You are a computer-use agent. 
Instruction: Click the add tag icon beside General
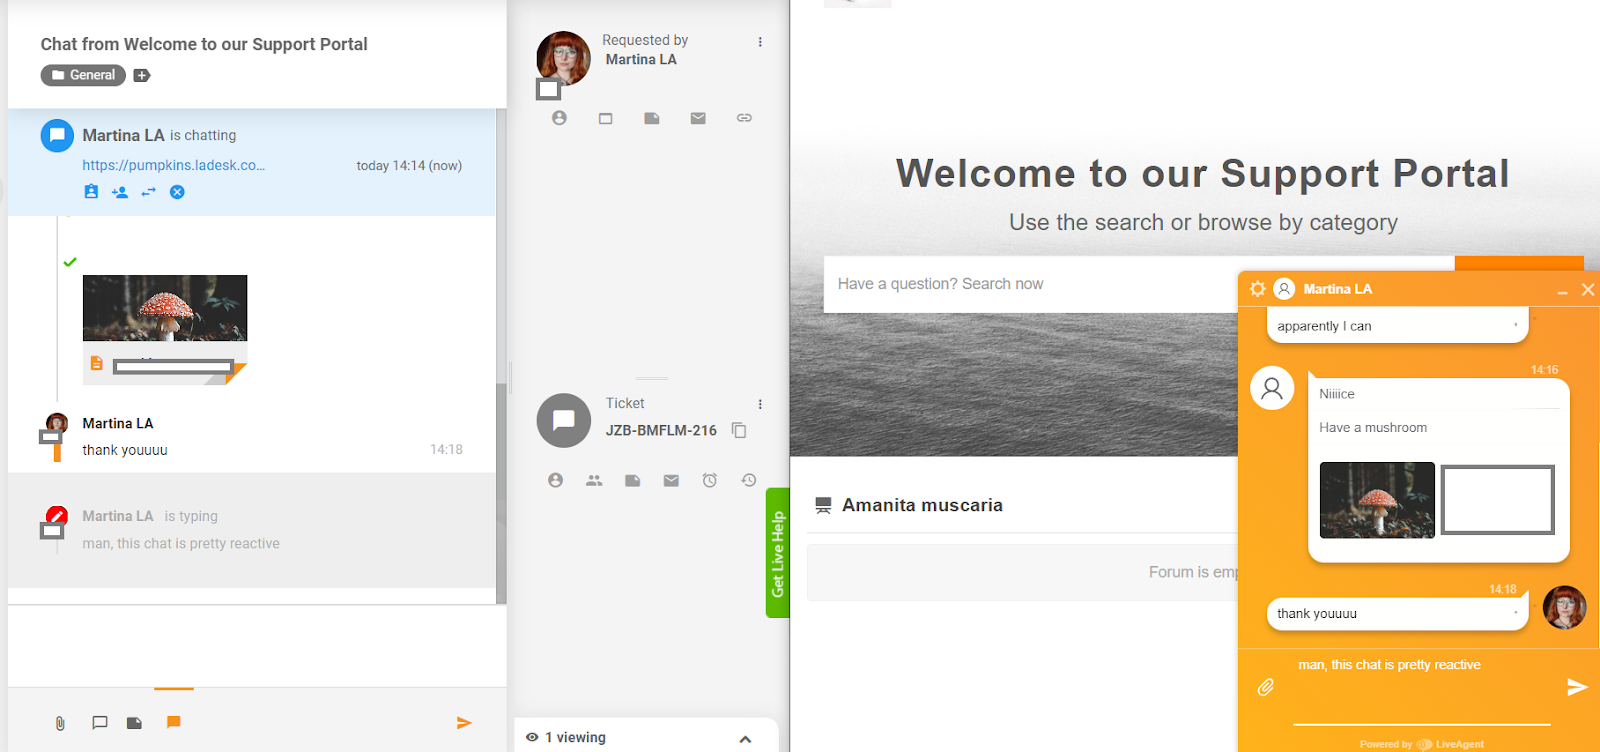click(x=142, y=76)
